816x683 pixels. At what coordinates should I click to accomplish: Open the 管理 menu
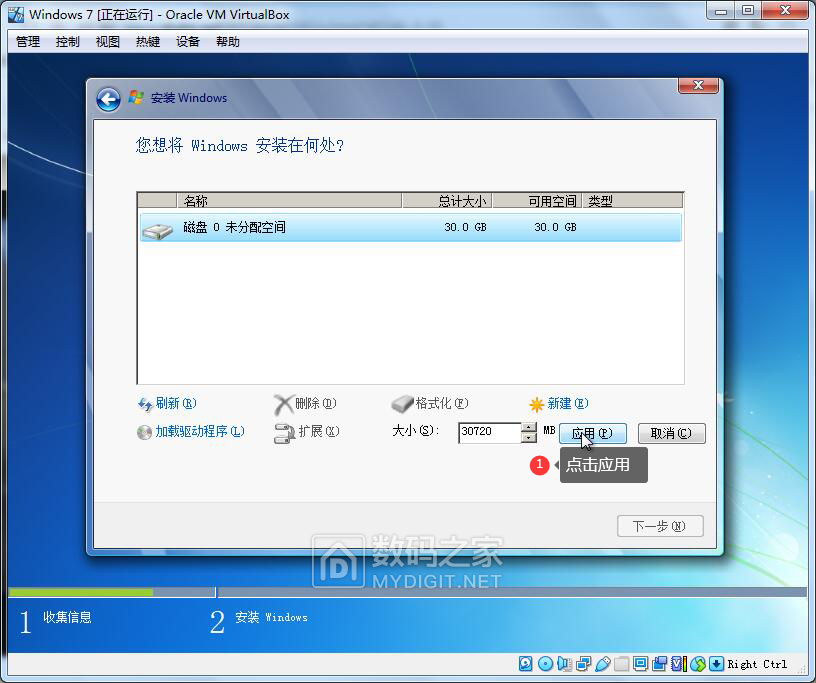[28, 42]
